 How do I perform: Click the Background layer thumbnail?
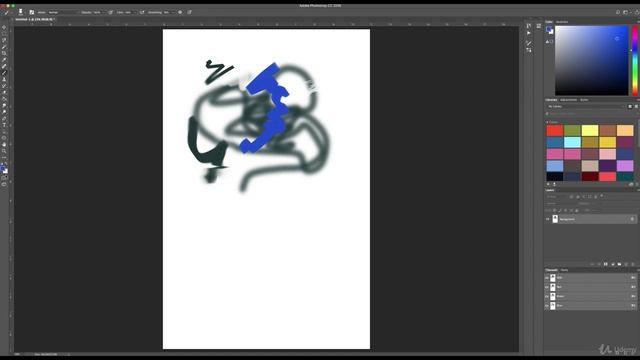pyautogui.click(x=555, y=219)
